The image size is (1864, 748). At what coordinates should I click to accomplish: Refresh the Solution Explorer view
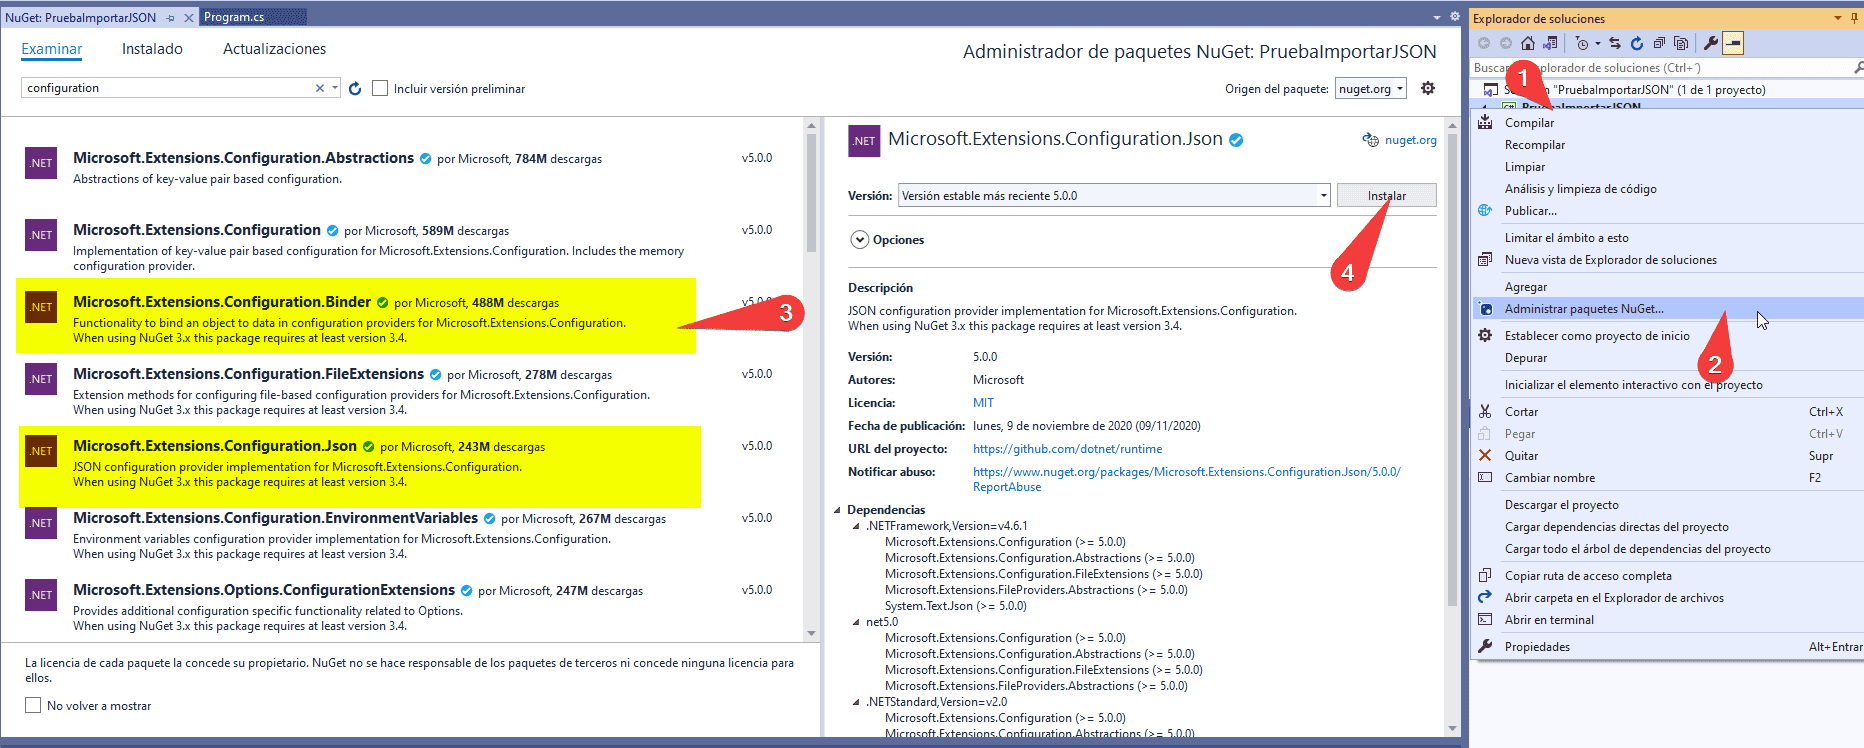(x=1636, y=43)
